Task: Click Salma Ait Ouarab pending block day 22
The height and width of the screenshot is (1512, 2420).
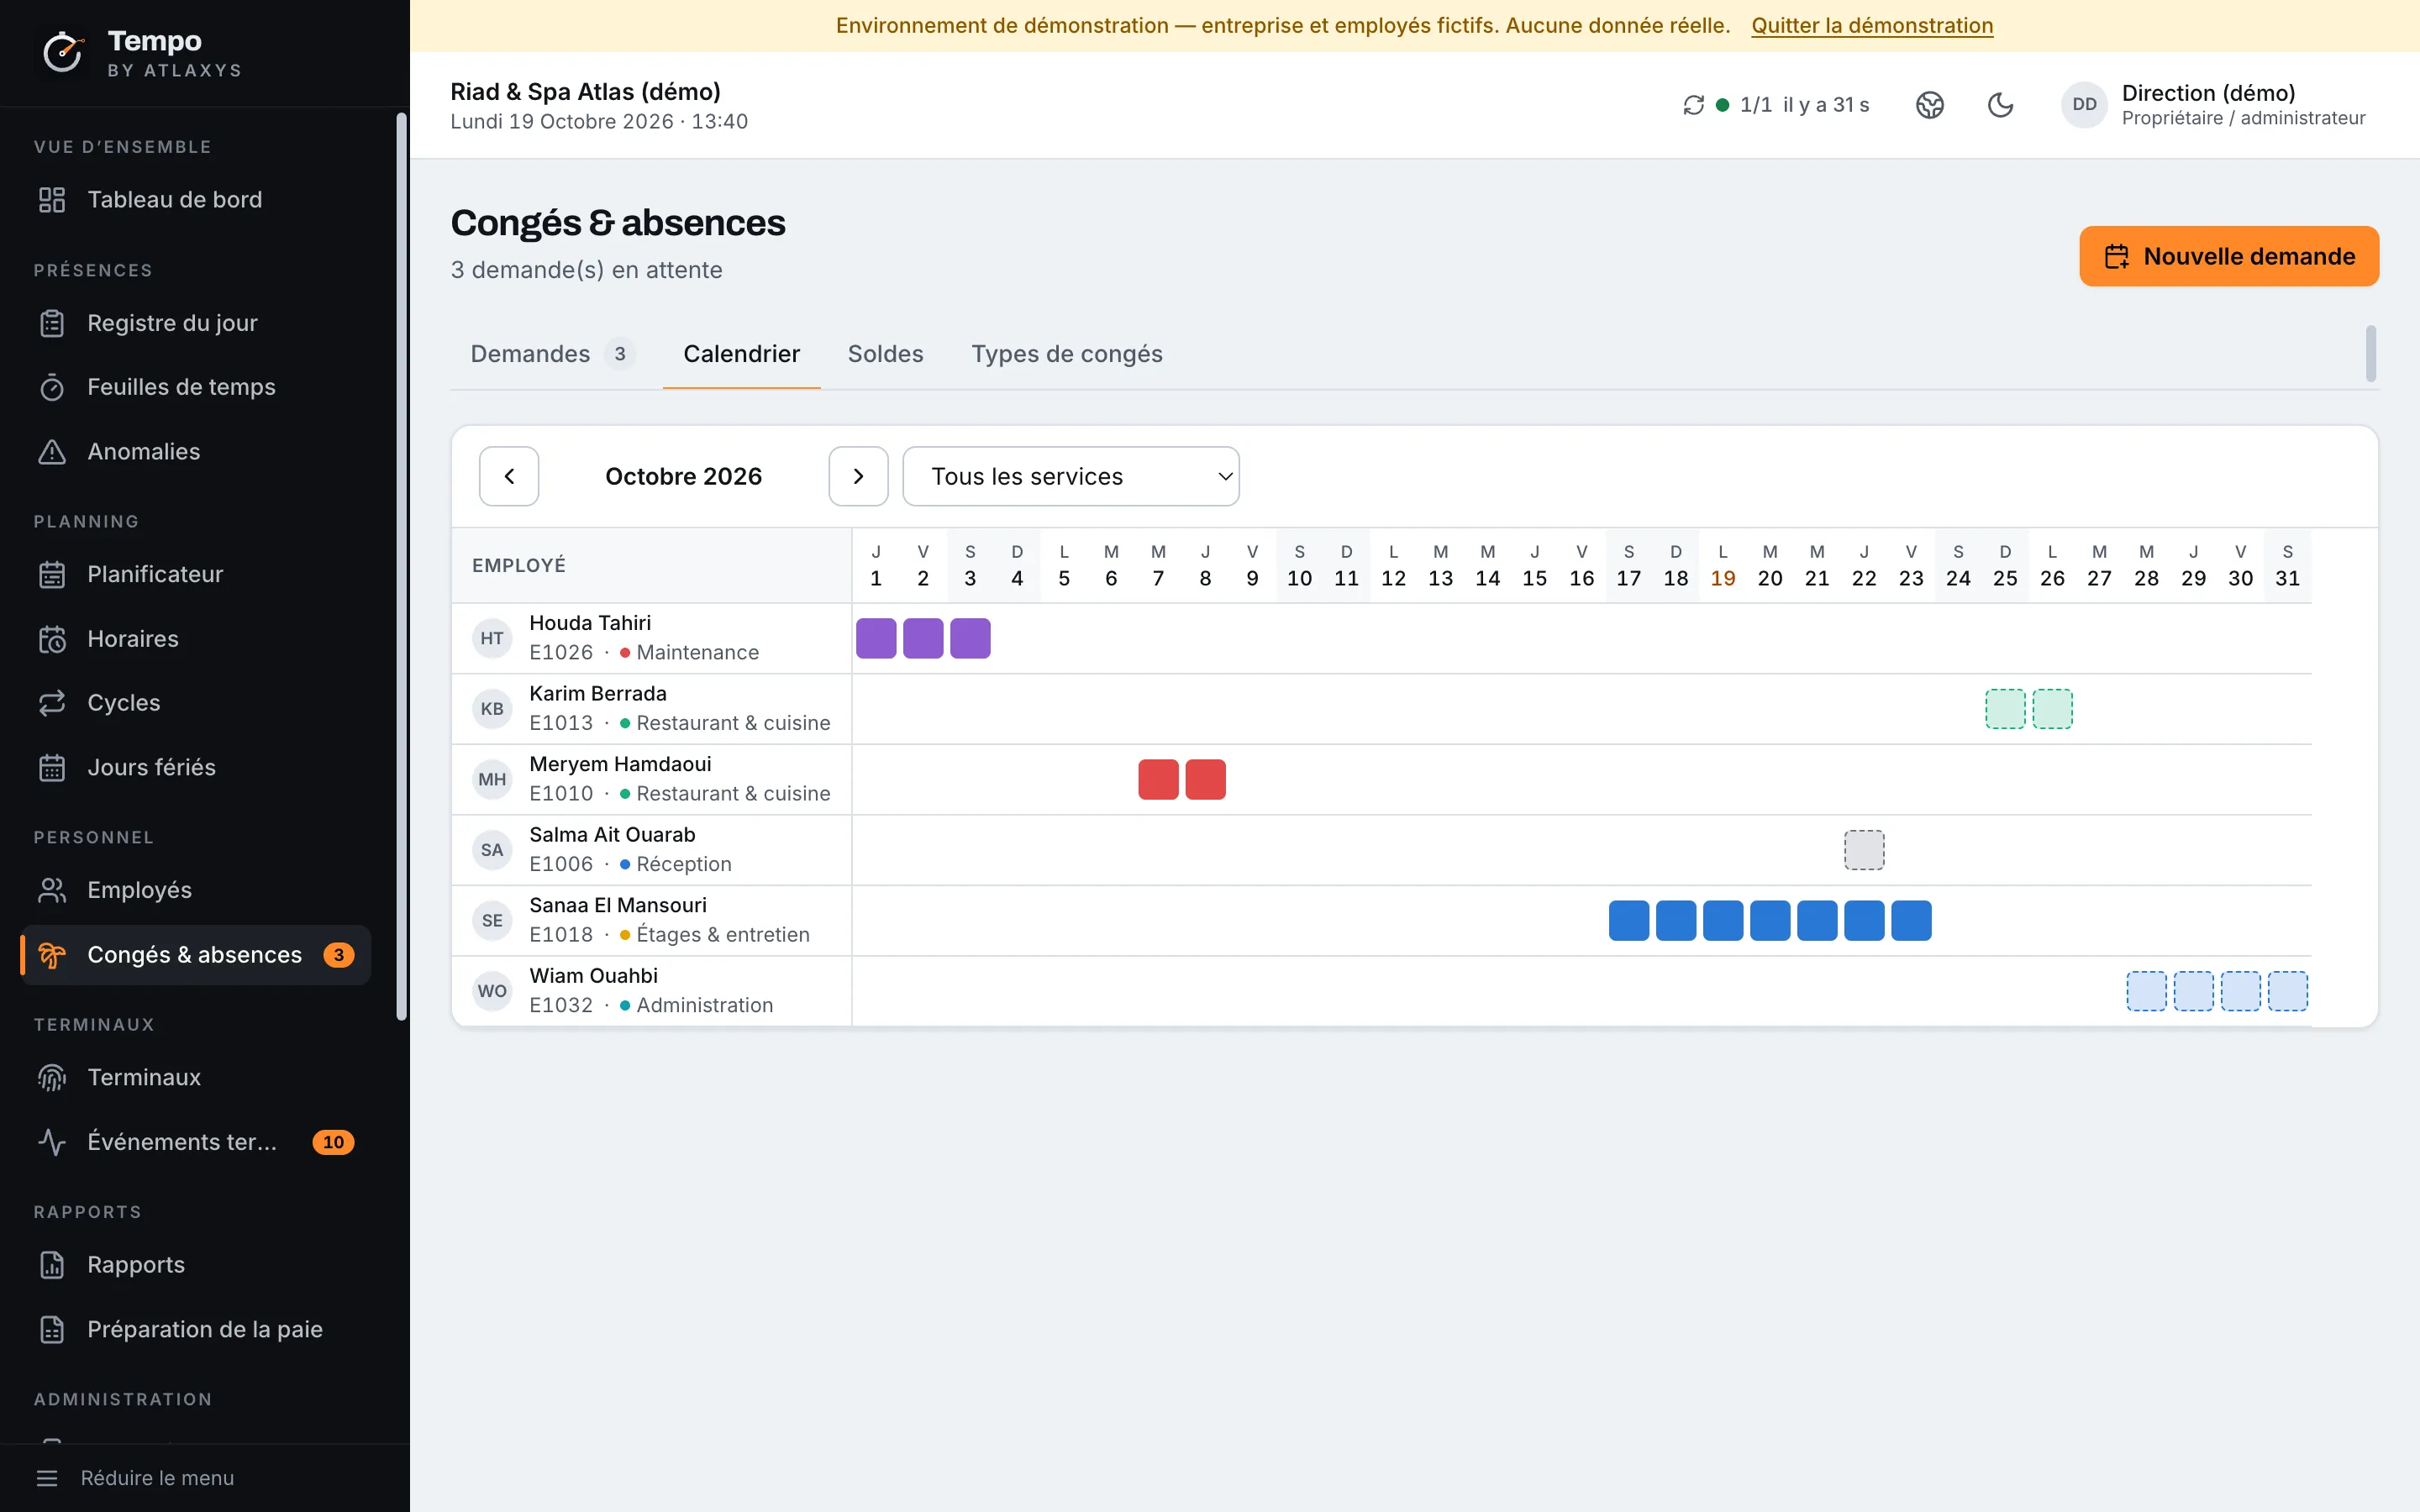Action: point(1864,850)
